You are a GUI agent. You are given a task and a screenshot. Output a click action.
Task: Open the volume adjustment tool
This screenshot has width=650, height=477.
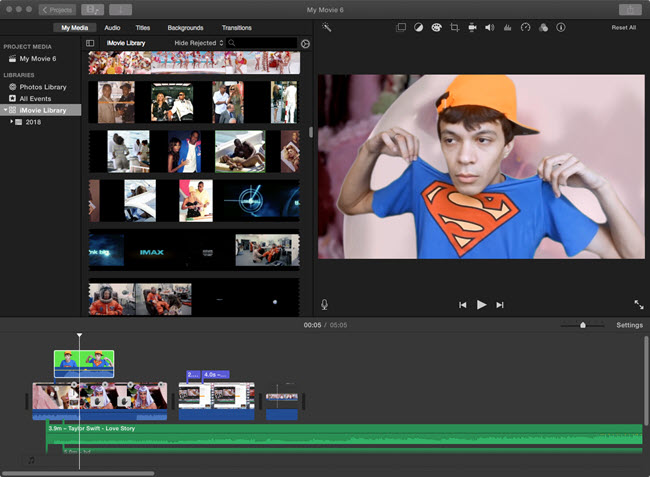click(x=489, y=28)
